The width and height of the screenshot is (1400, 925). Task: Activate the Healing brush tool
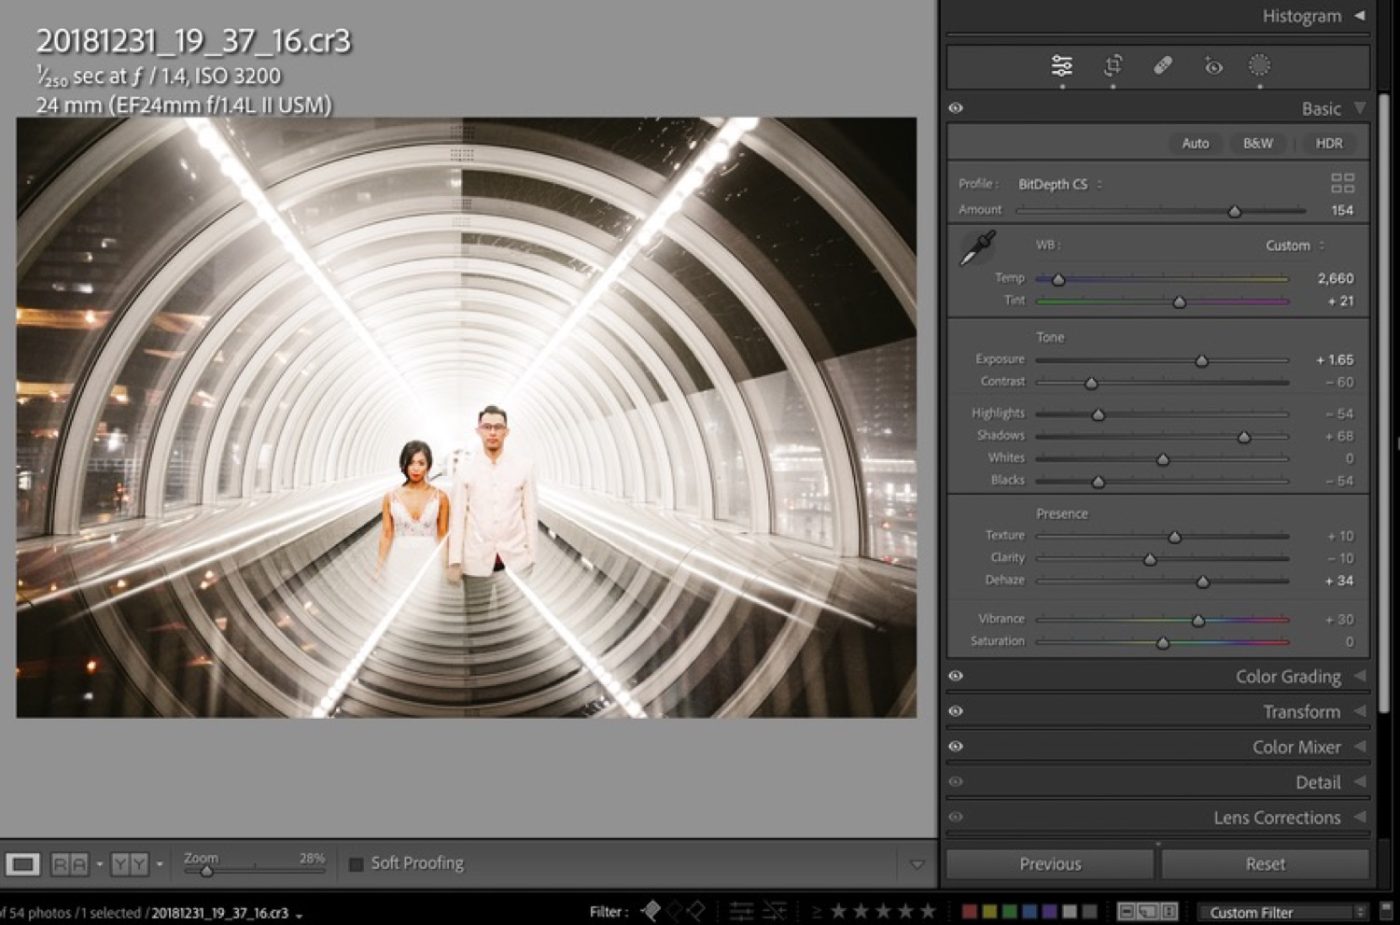point(1161,64)
